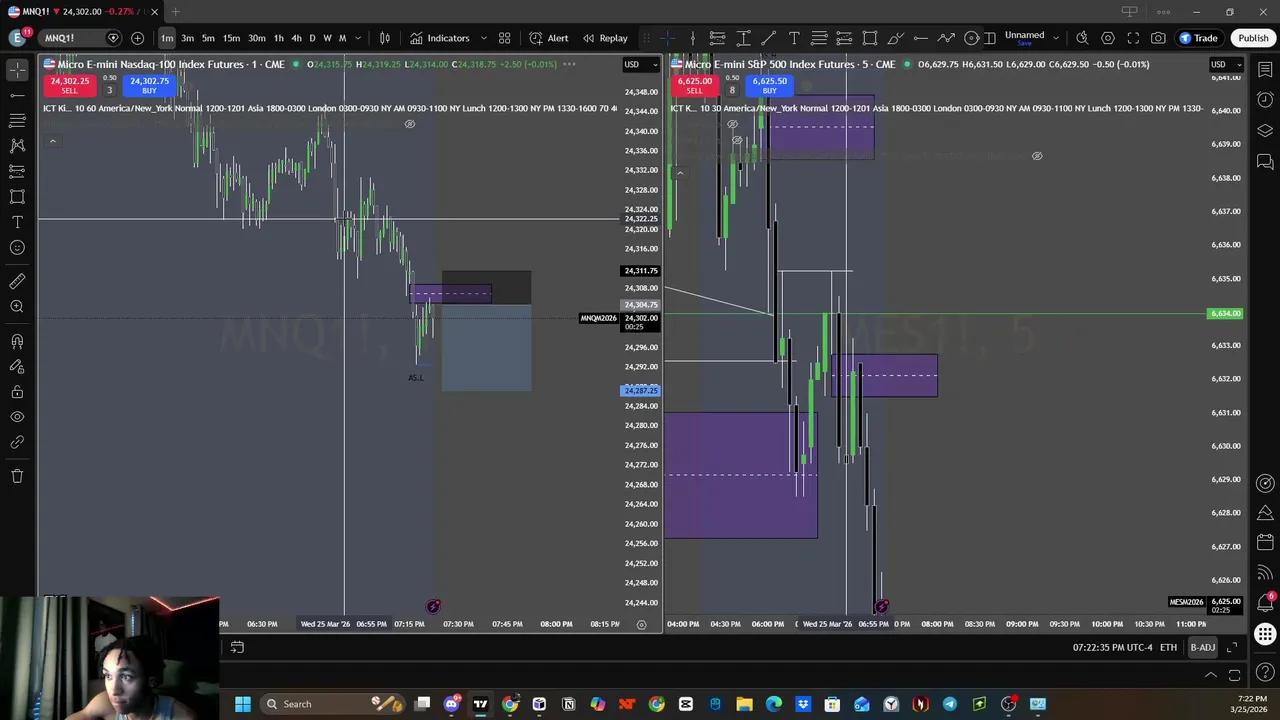
Task: Click the Trade button
Action: coord(1198,38)
